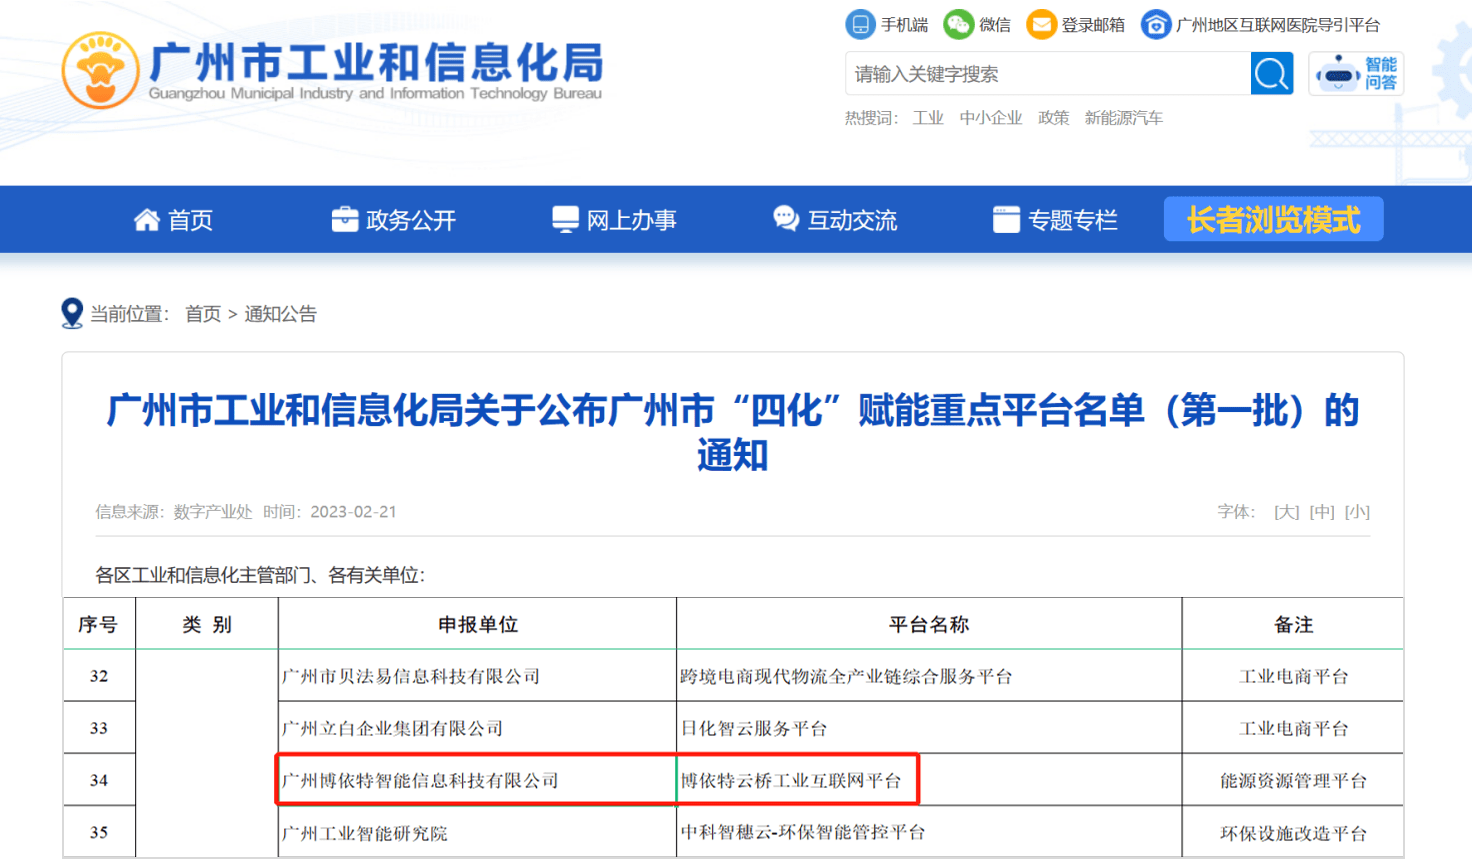
Task: Open the login mailbox (登录邮箱) icon
Action: point(1042,25)
